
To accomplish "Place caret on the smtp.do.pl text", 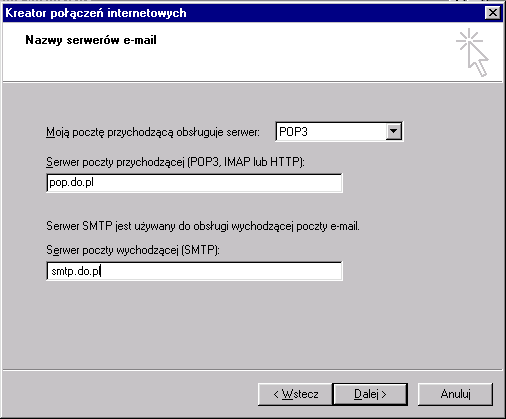I will pos(76,271).
